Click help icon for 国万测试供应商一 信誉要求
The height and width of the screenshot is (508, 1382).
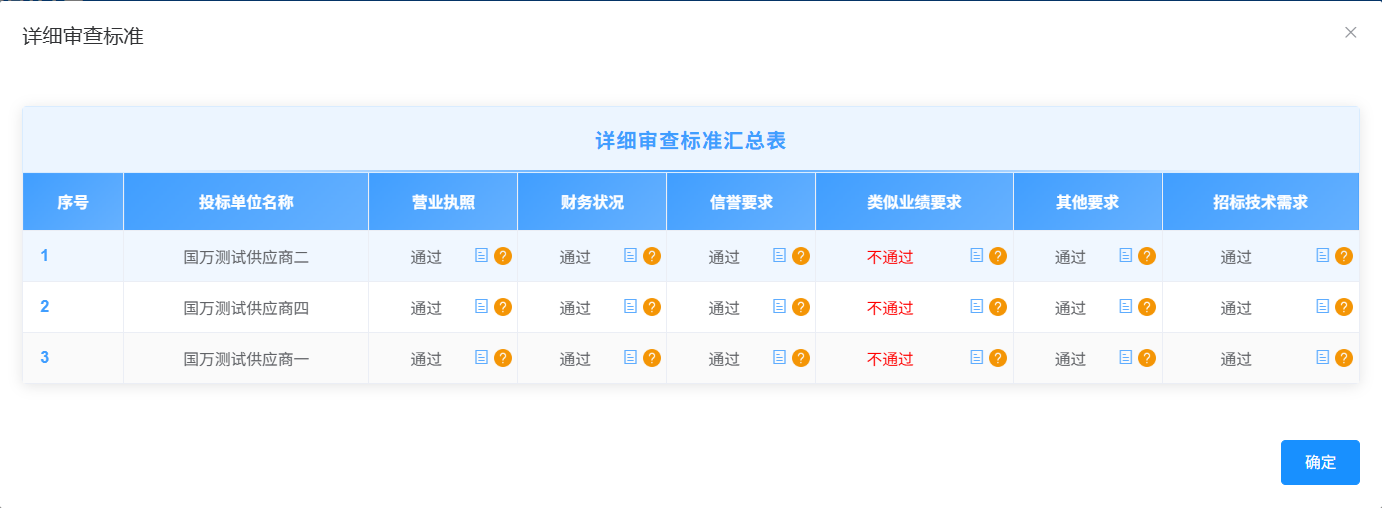801,358
